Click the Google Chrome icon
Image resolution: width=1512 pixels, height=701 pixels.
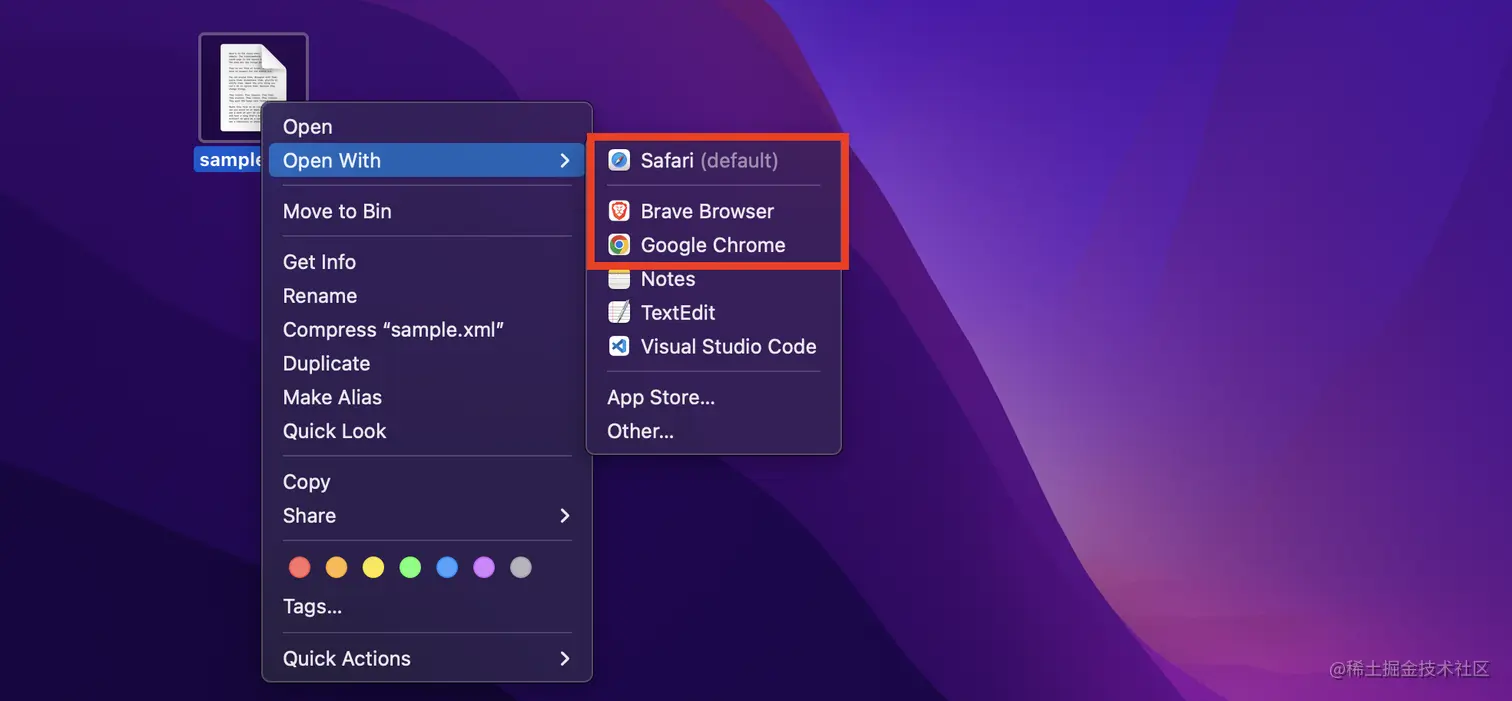coord(619,245)
